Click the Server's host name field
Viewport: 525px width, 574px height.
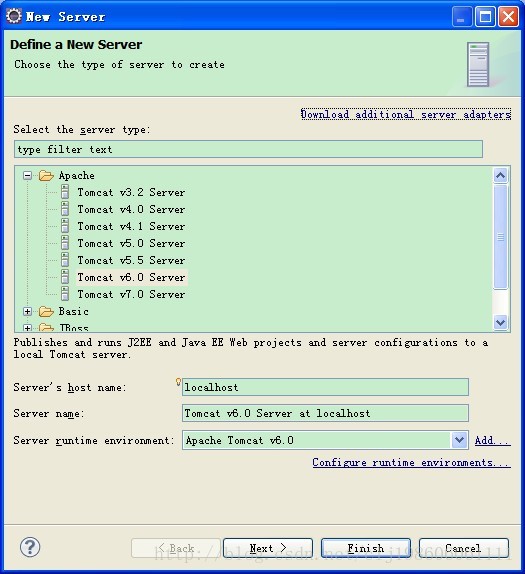[x=325, y=387]
